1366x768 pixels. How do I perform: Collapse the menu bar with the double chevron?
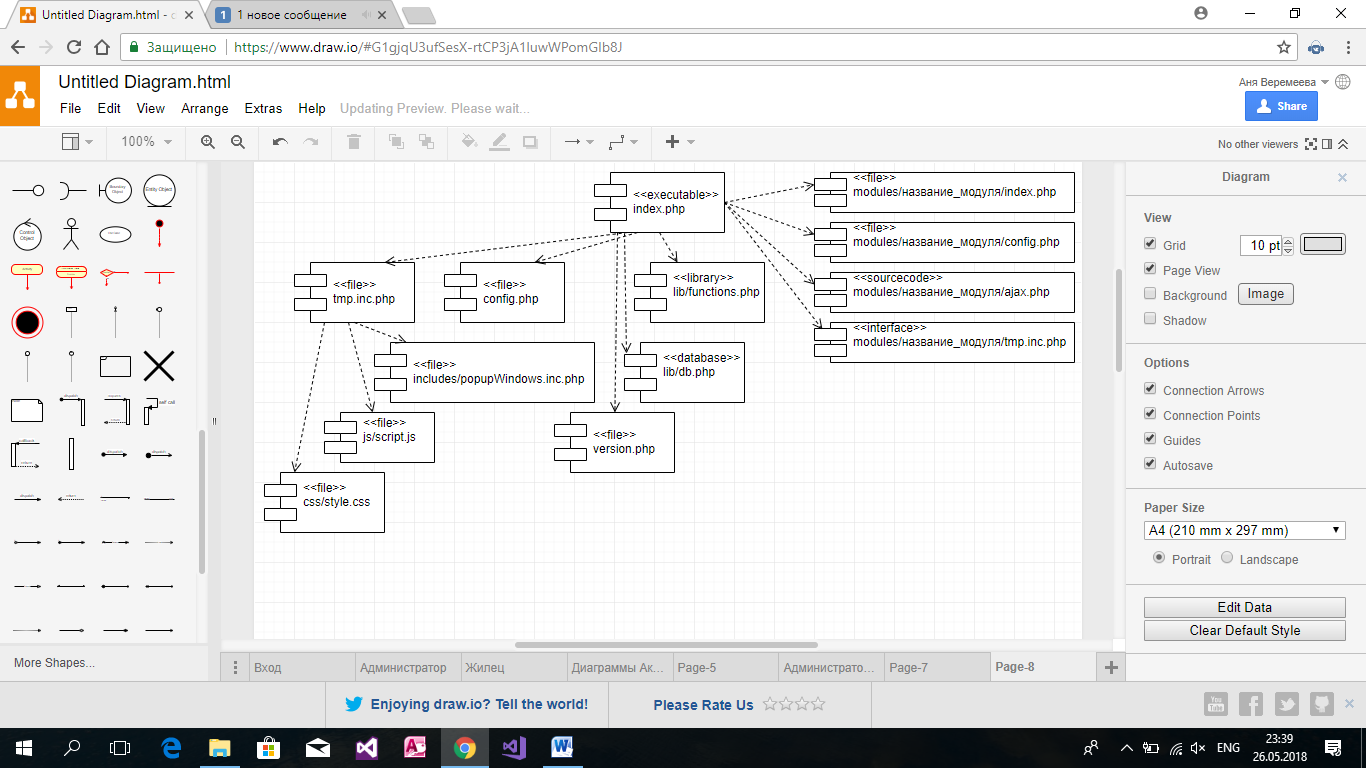(1343, 144)
